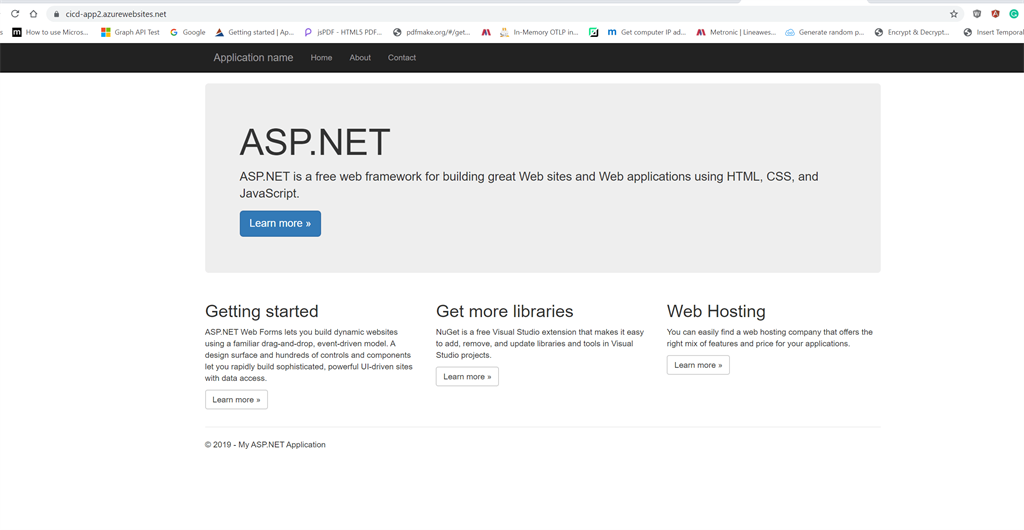This screenshot has width=1024, height=530.
Task: Click the 'You can easily find a web hosting' paragraph
Action: click(770, 337)
